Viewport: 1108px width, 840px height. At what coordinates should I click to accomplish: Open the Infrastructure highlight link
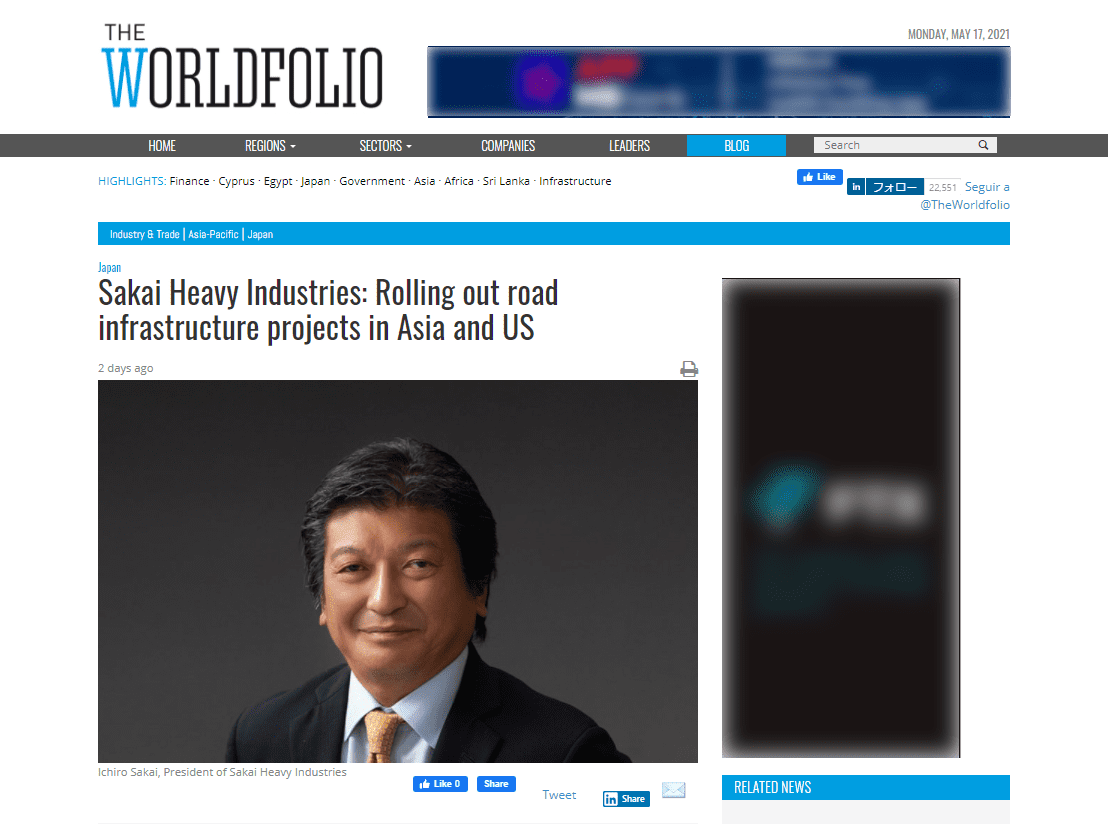point(575,181)
